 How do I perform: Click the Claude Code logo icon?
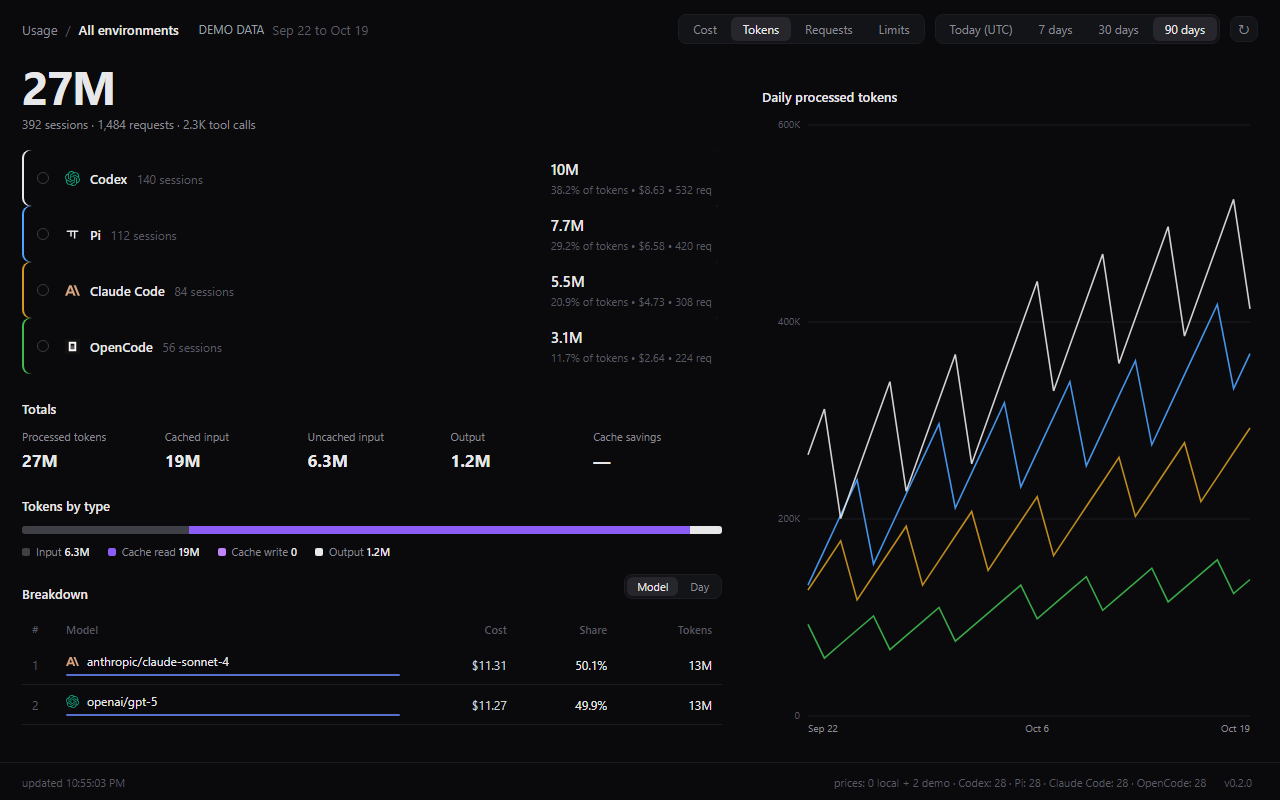[72, 291]
